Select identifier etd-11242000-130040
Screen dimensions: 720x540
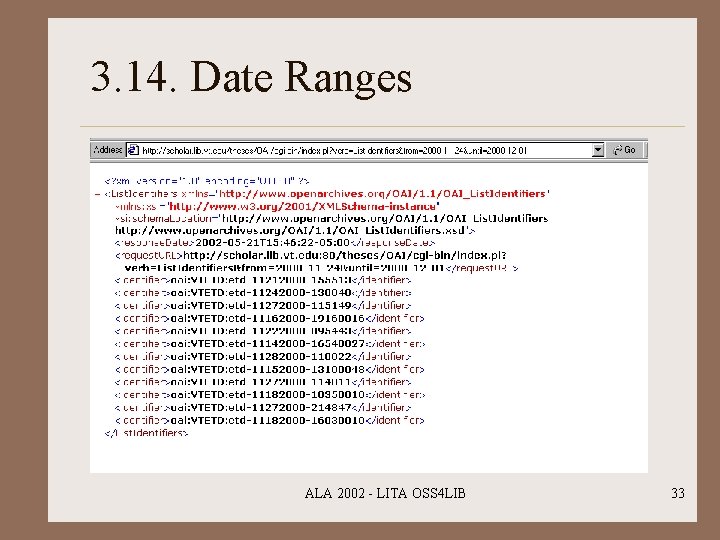pyautogui.click(x=263, y=292)
